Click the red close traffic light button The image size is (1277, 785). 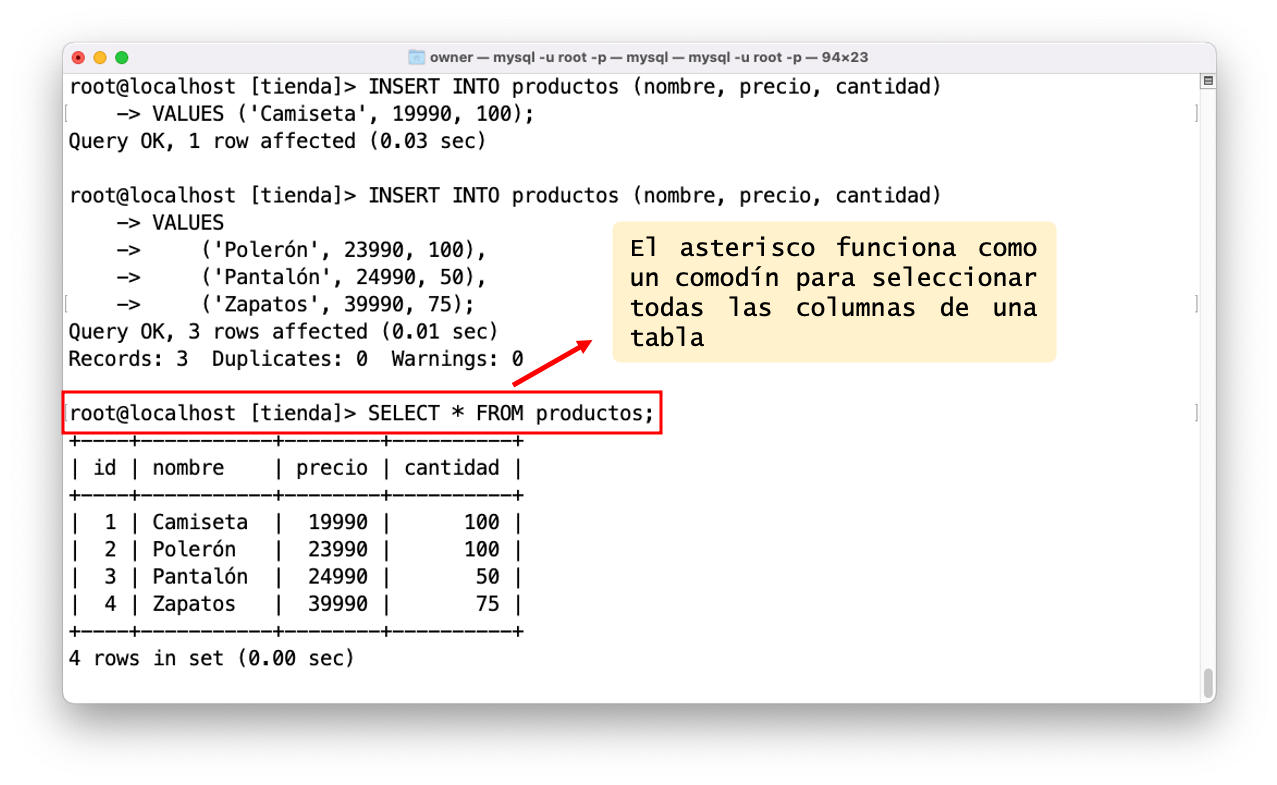coord(77,57)
